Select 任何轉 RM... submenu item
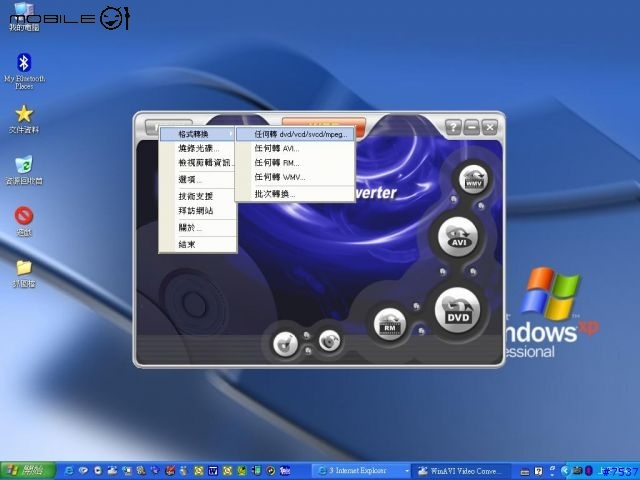 click(295, 162)
